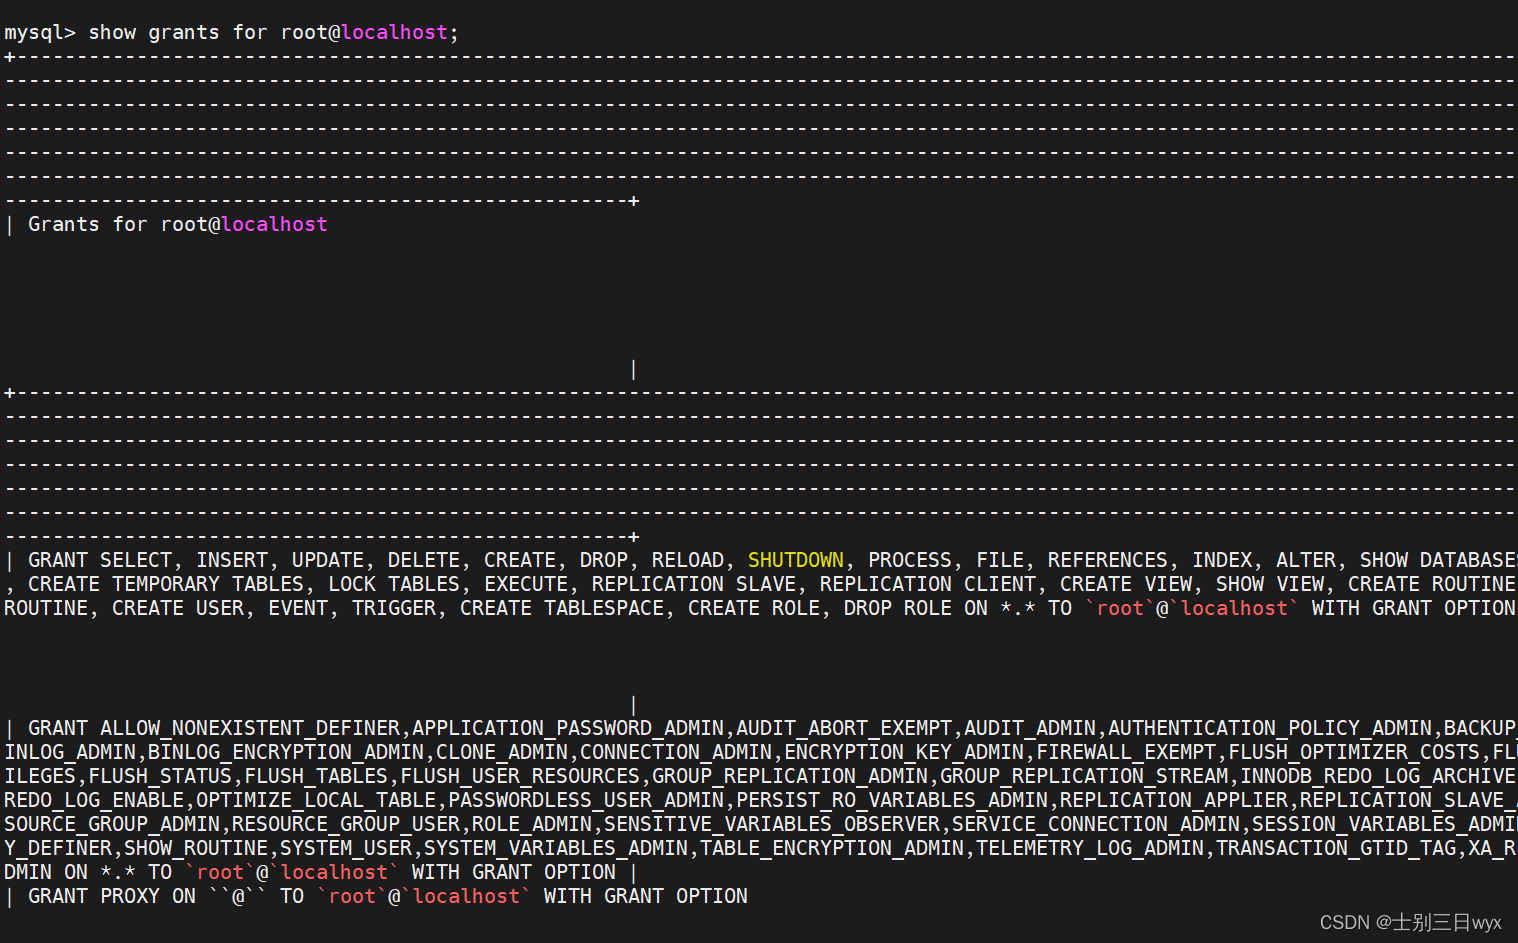
Task: Click 'FIREWALL_EXEMPT' privilege text
Action: click(x=1126, y=753)
